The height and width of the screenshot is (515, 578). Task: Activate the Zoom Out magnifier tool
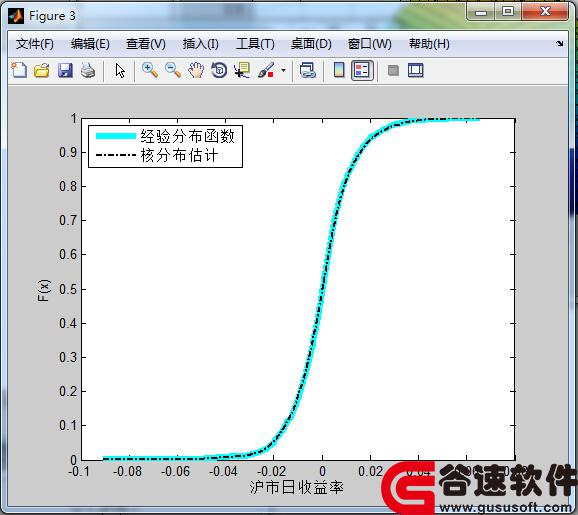point(173,70)
